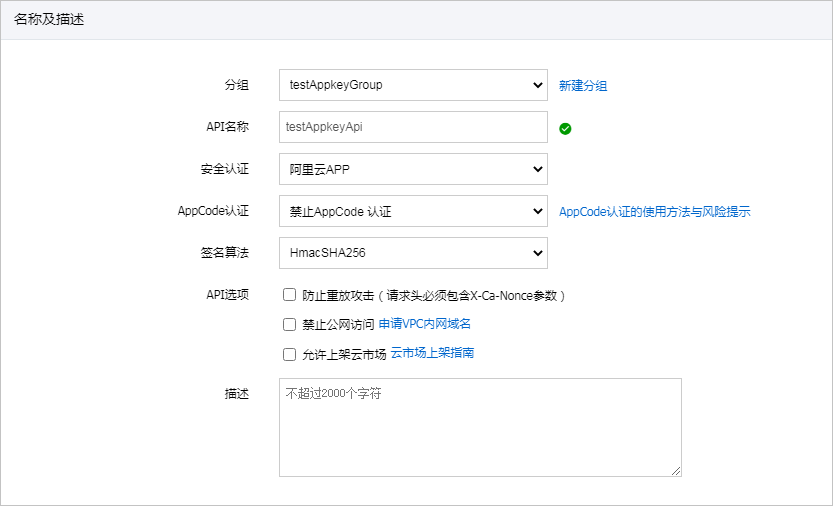Click the 新建分组 link
Viewport: 833px width, 506px height.
[583, 86]
